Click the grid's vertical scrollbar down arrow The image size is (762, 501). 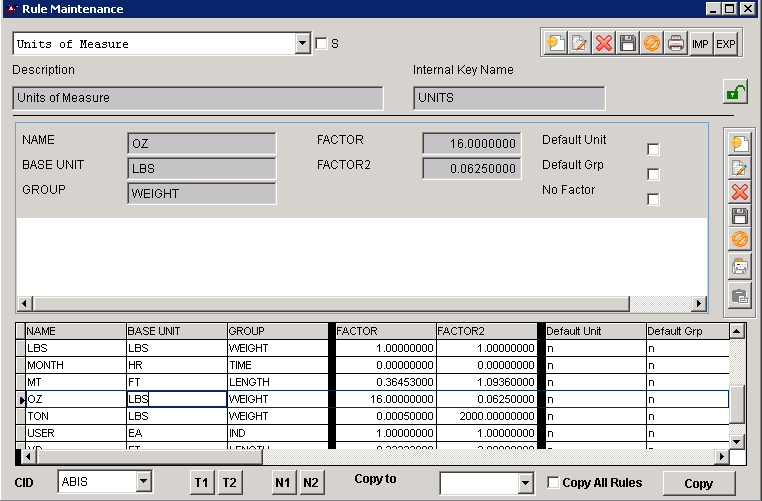737,441
